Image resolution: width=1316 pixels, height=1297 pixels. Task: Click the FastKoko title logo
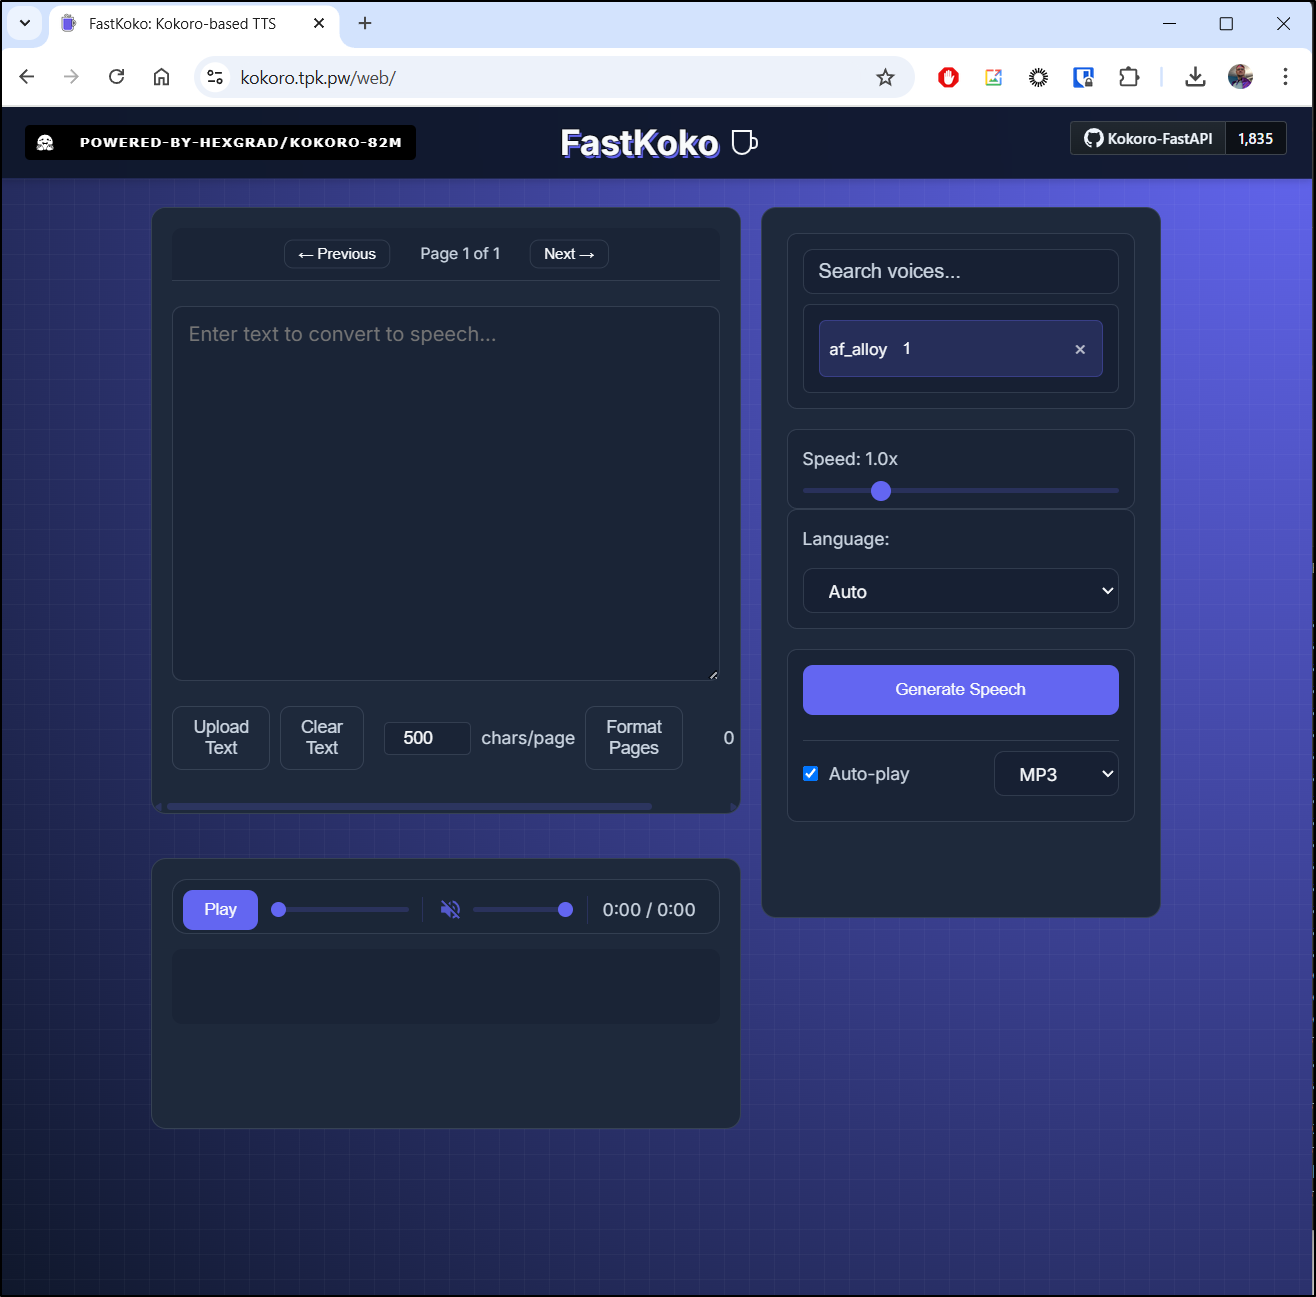point(639,143)
